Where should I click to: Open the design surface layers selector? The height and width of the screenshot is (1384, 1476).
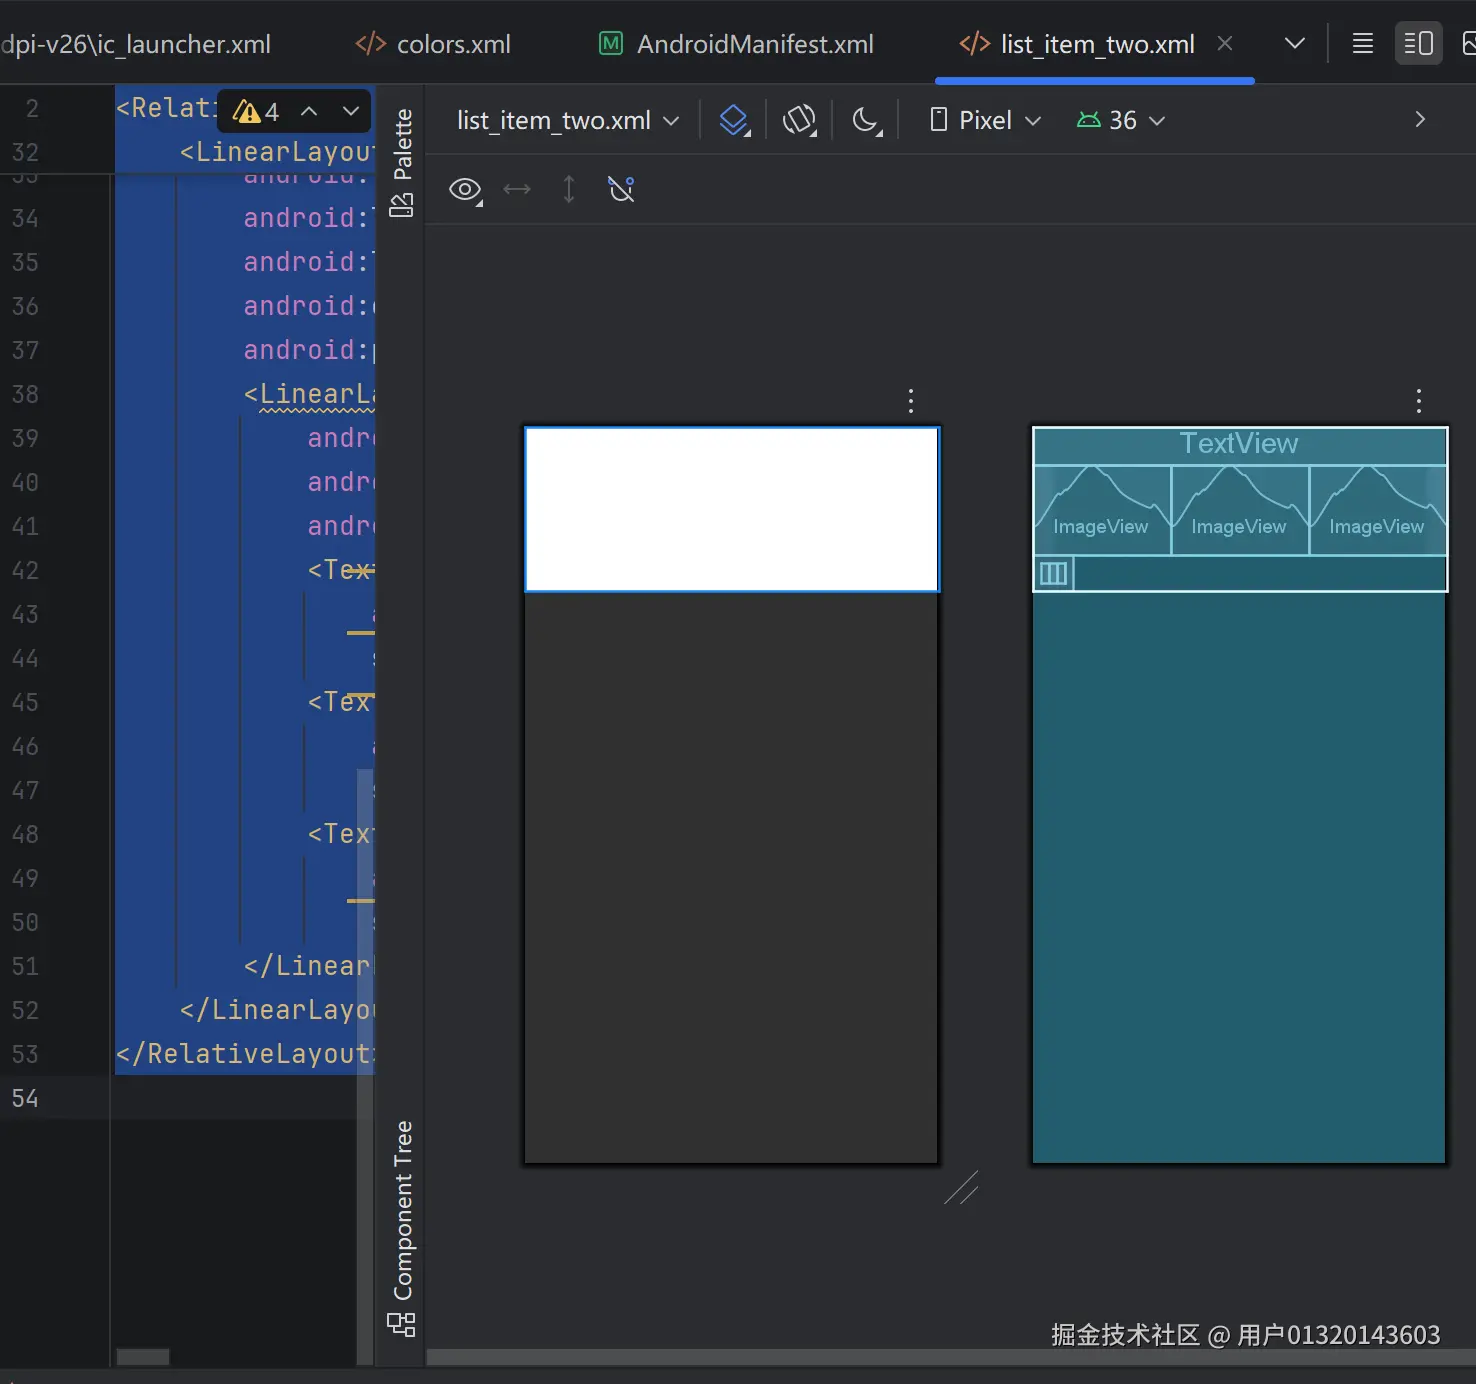click(x=734, y=121)
